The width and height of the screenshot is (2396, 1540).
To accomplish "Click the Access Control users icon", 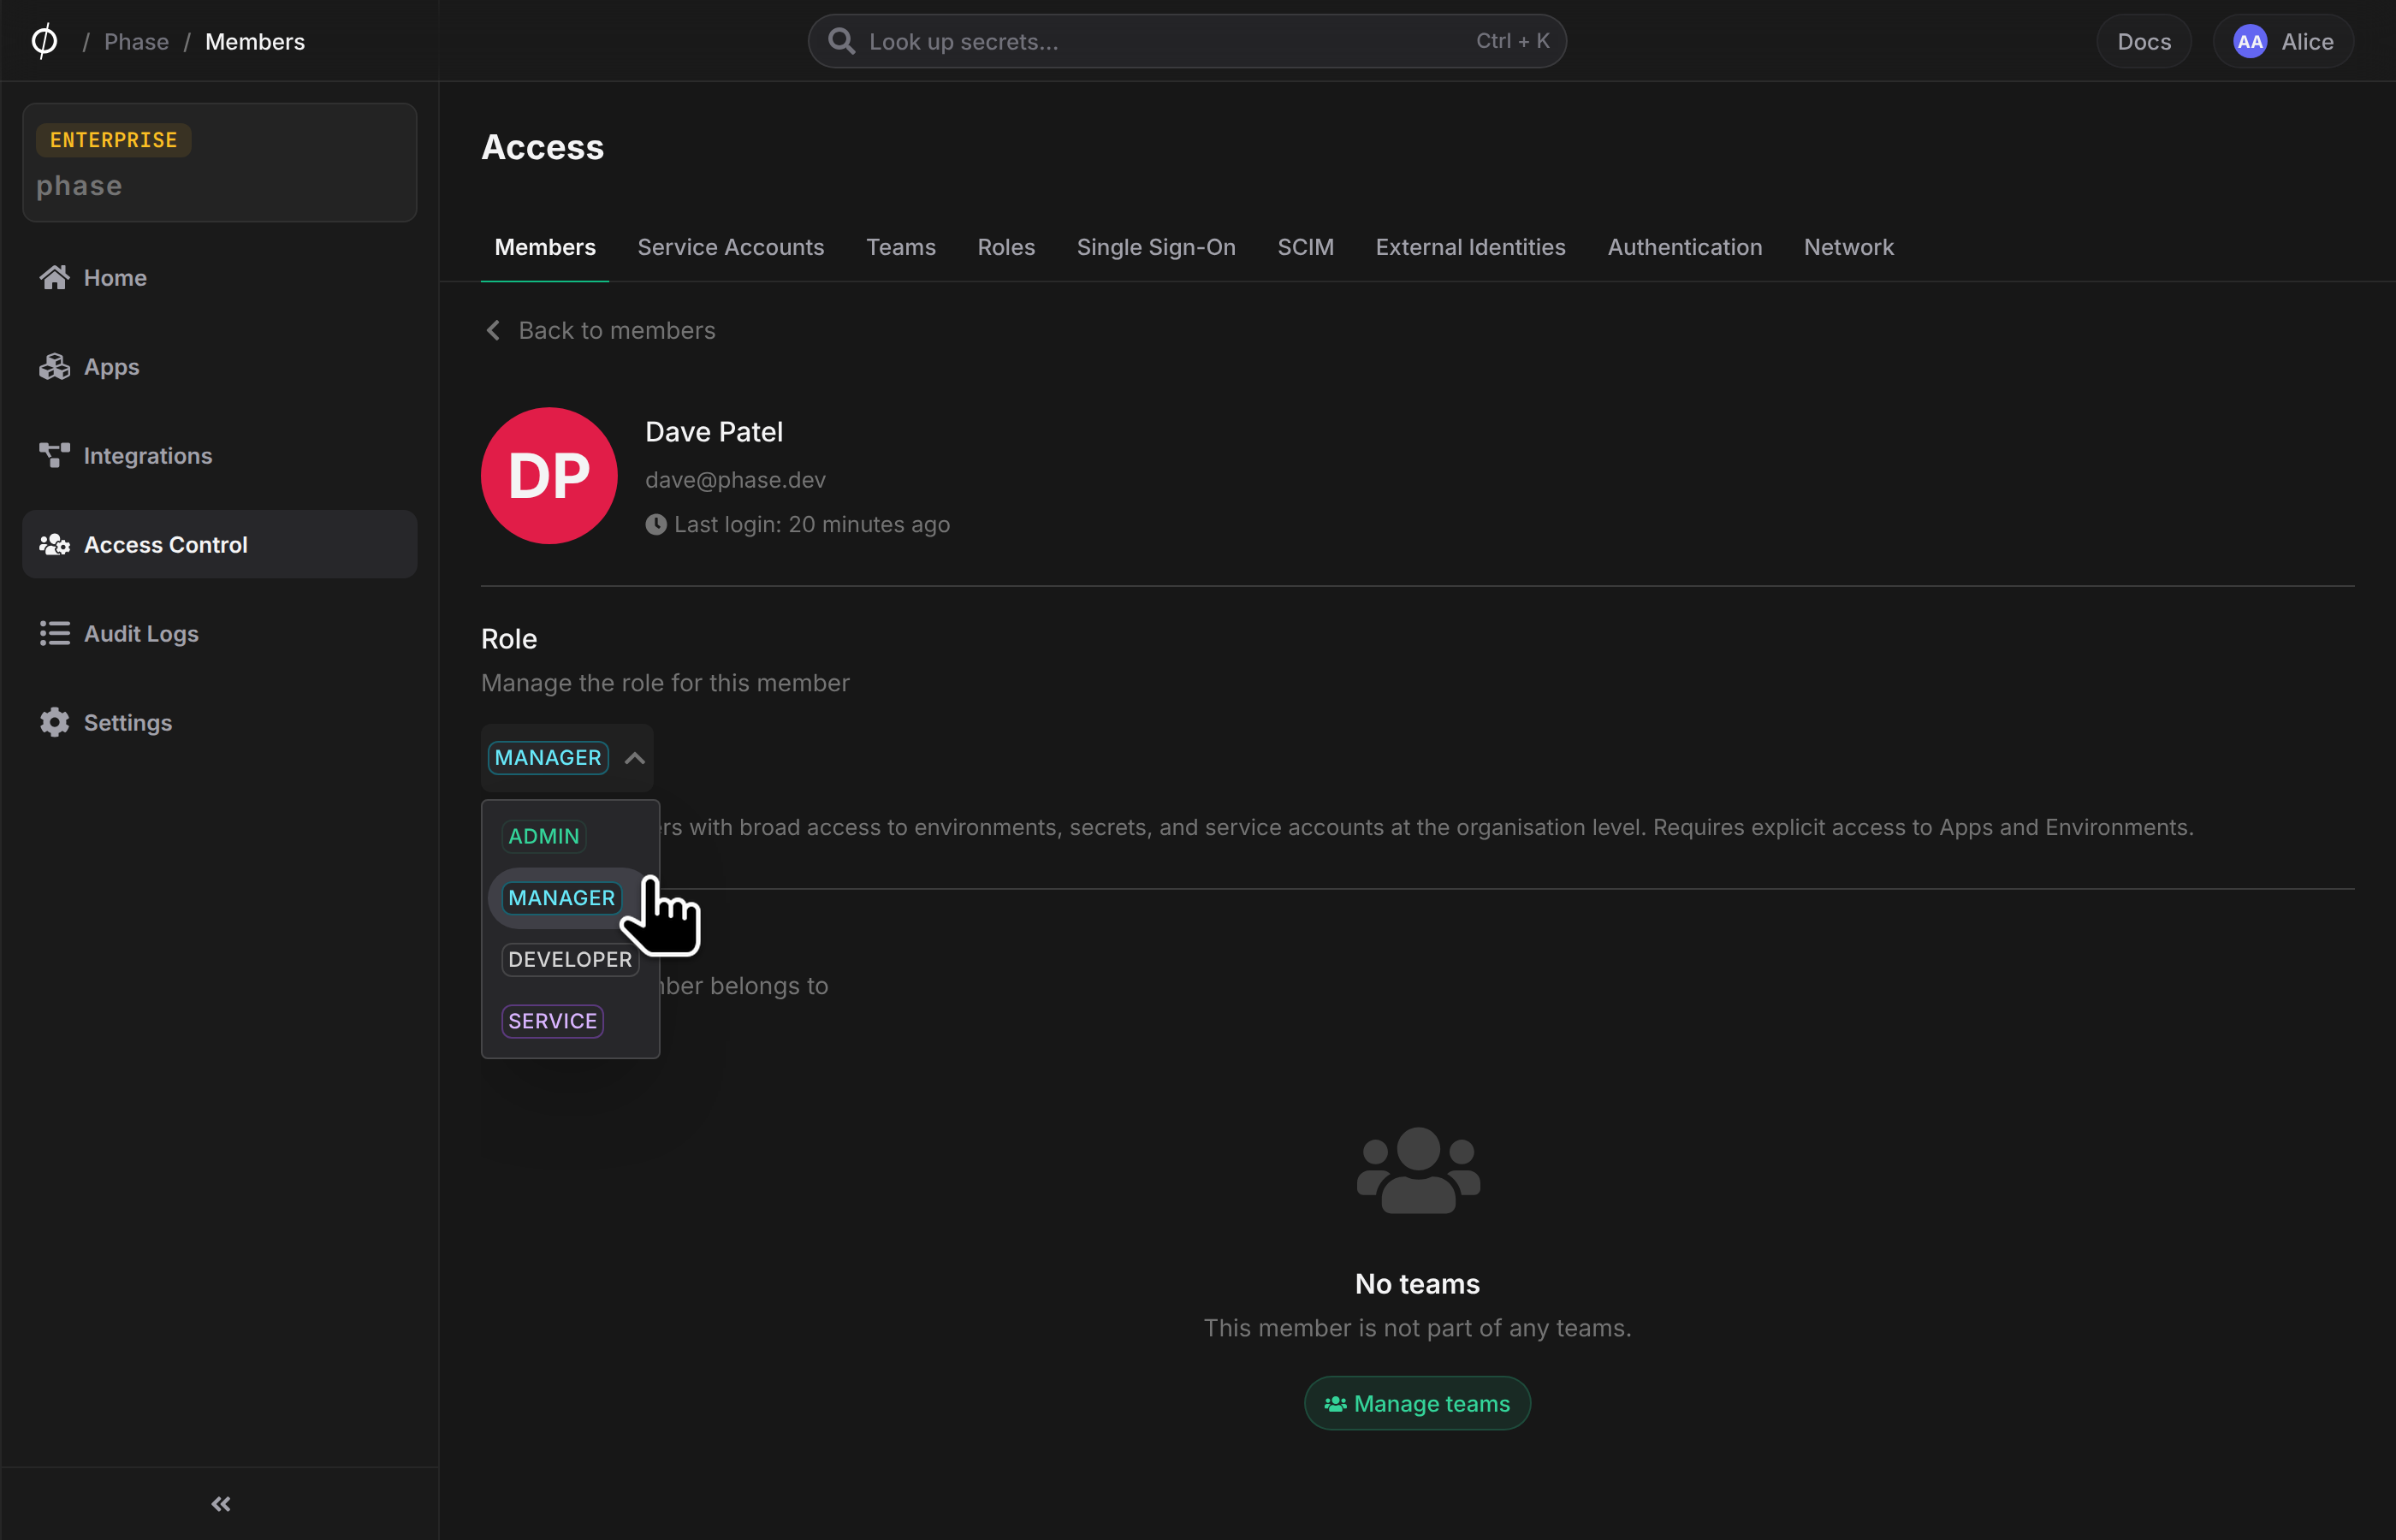I will (x=54, y=544).
